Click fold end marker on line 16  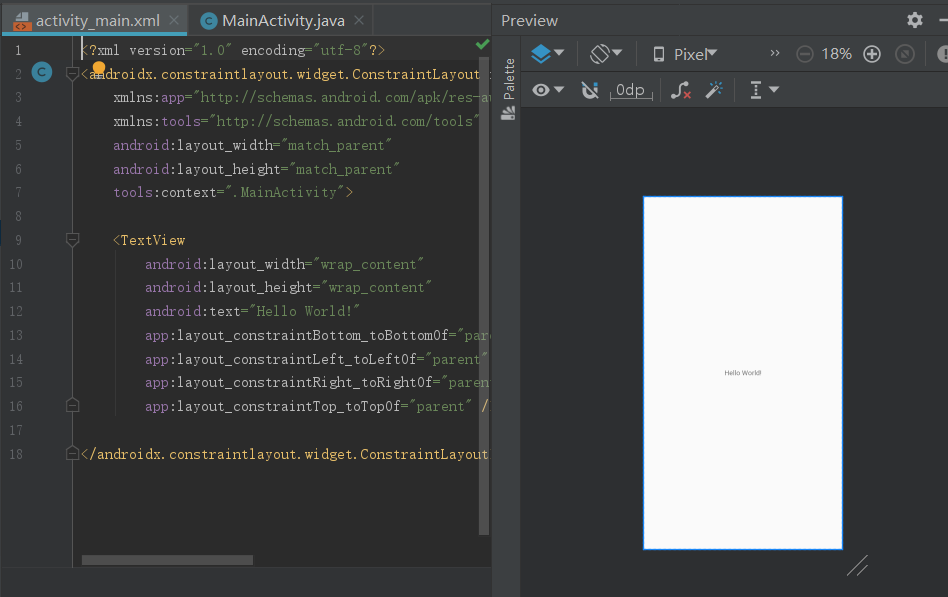coord(72,406)
